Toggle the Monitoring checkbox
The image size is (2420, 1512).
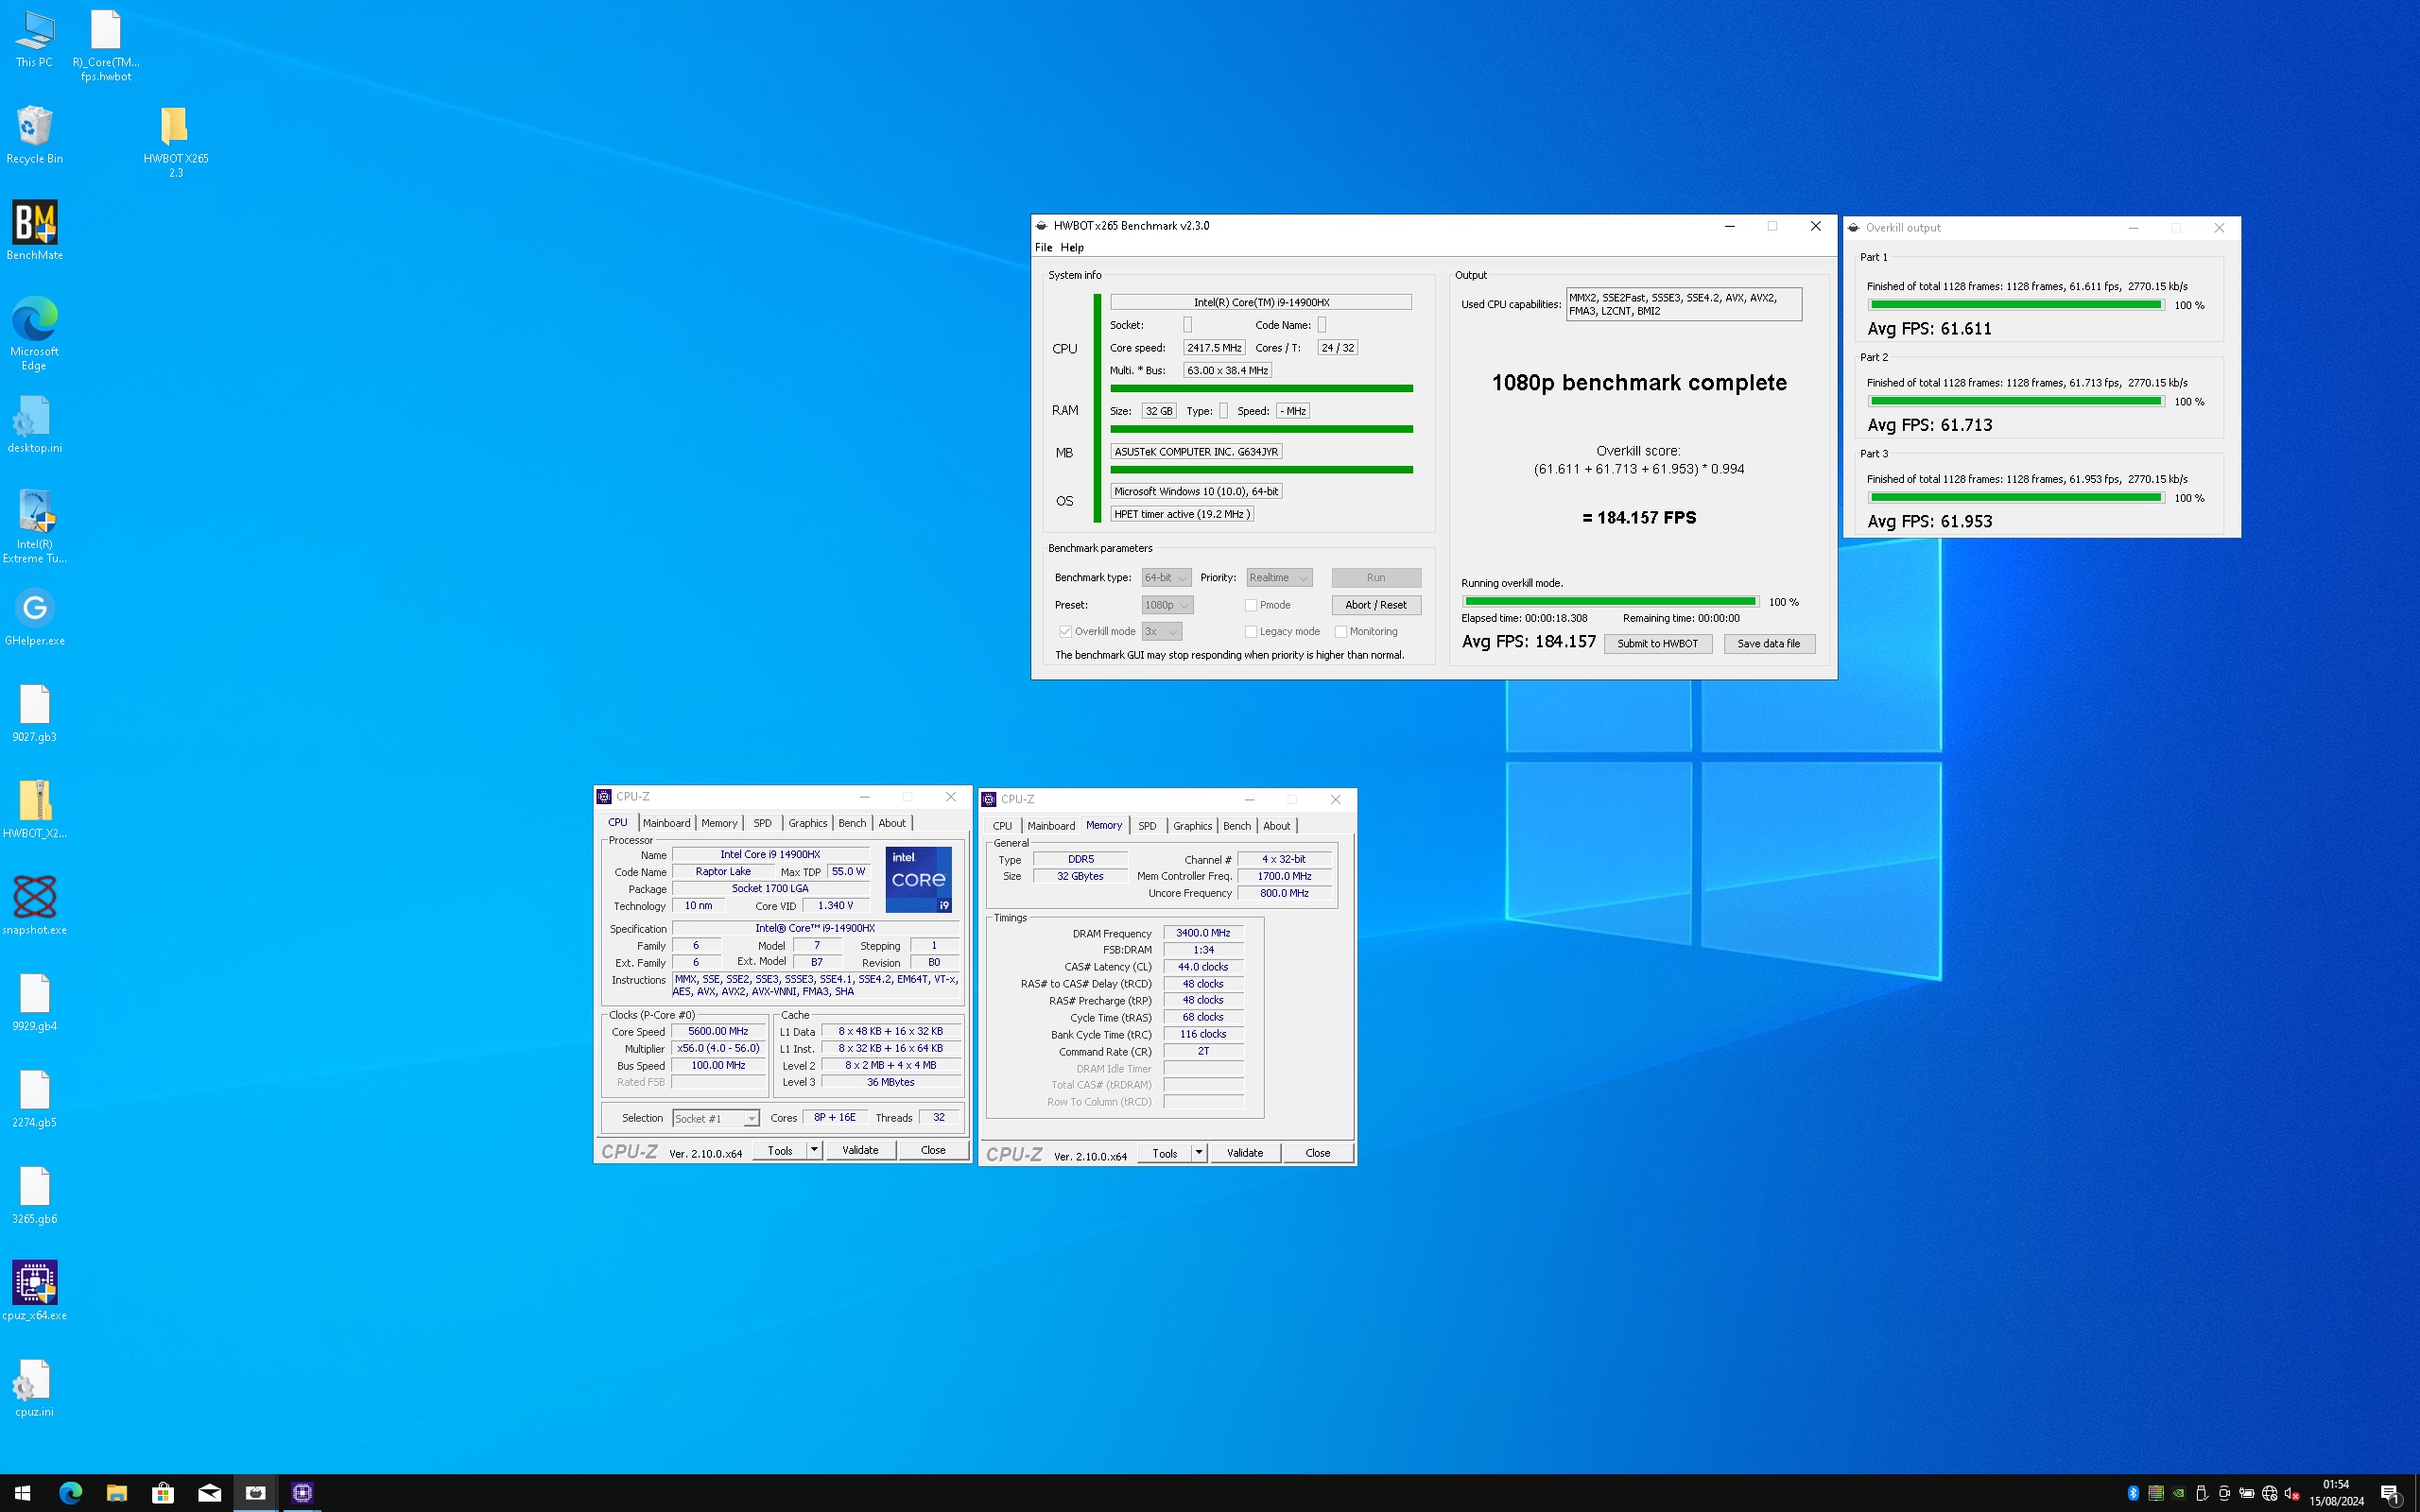click(x=1340, y=631)
